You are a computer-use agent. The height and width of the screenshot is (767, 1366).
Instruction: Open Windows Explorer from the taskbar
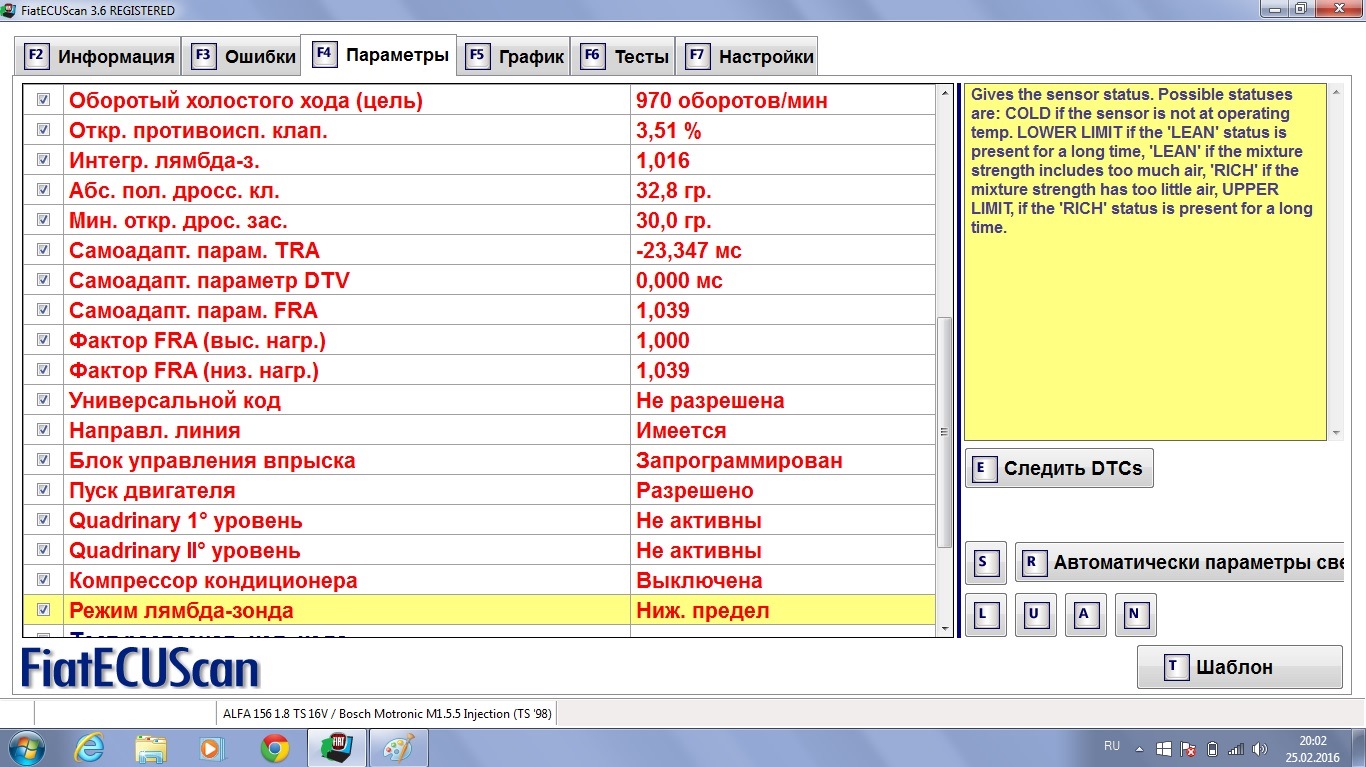151,747
